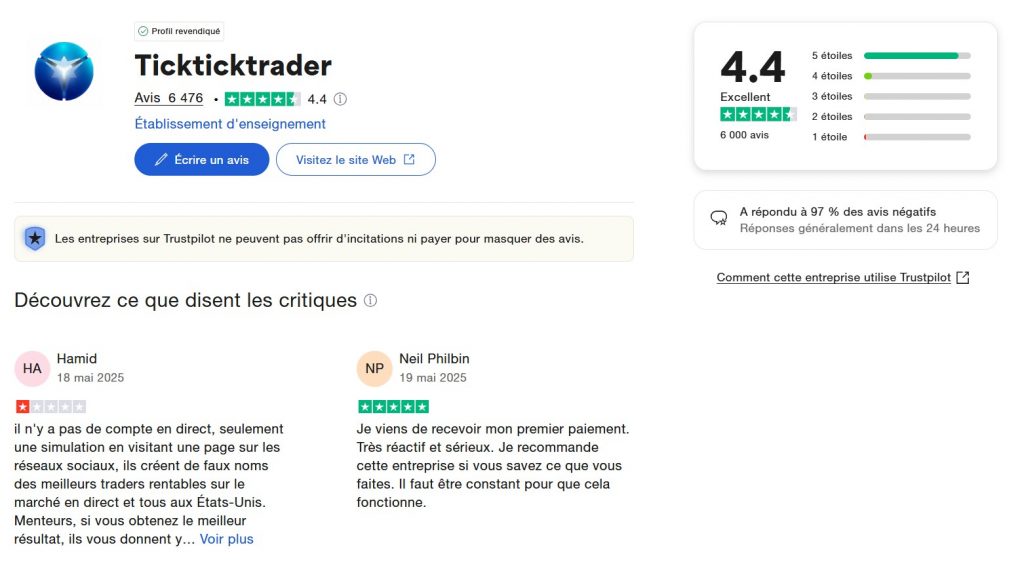Click Neil Philbin's NP avatar
1024x562 pixels.
[x=374, y=368]
